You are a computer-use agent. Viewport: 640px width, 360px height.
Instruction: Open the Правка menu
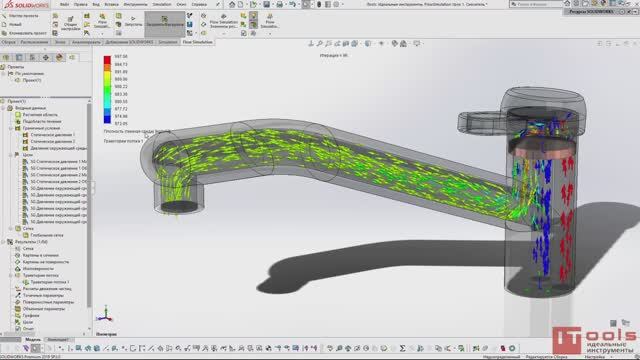click(80, 4)
